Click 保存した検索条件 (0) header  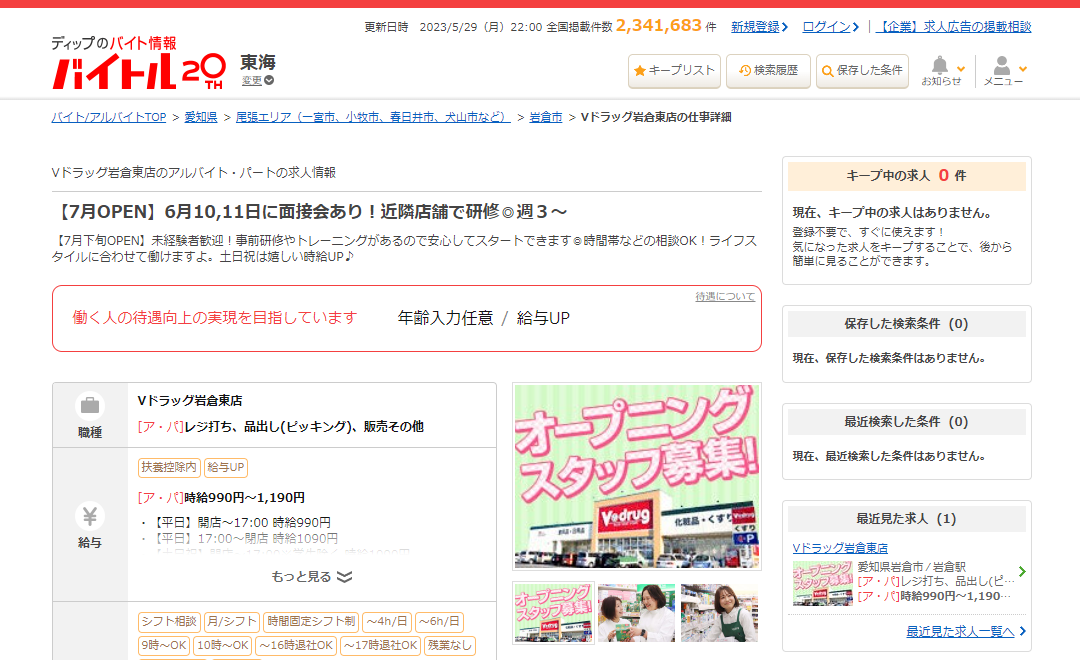(906, 324)
